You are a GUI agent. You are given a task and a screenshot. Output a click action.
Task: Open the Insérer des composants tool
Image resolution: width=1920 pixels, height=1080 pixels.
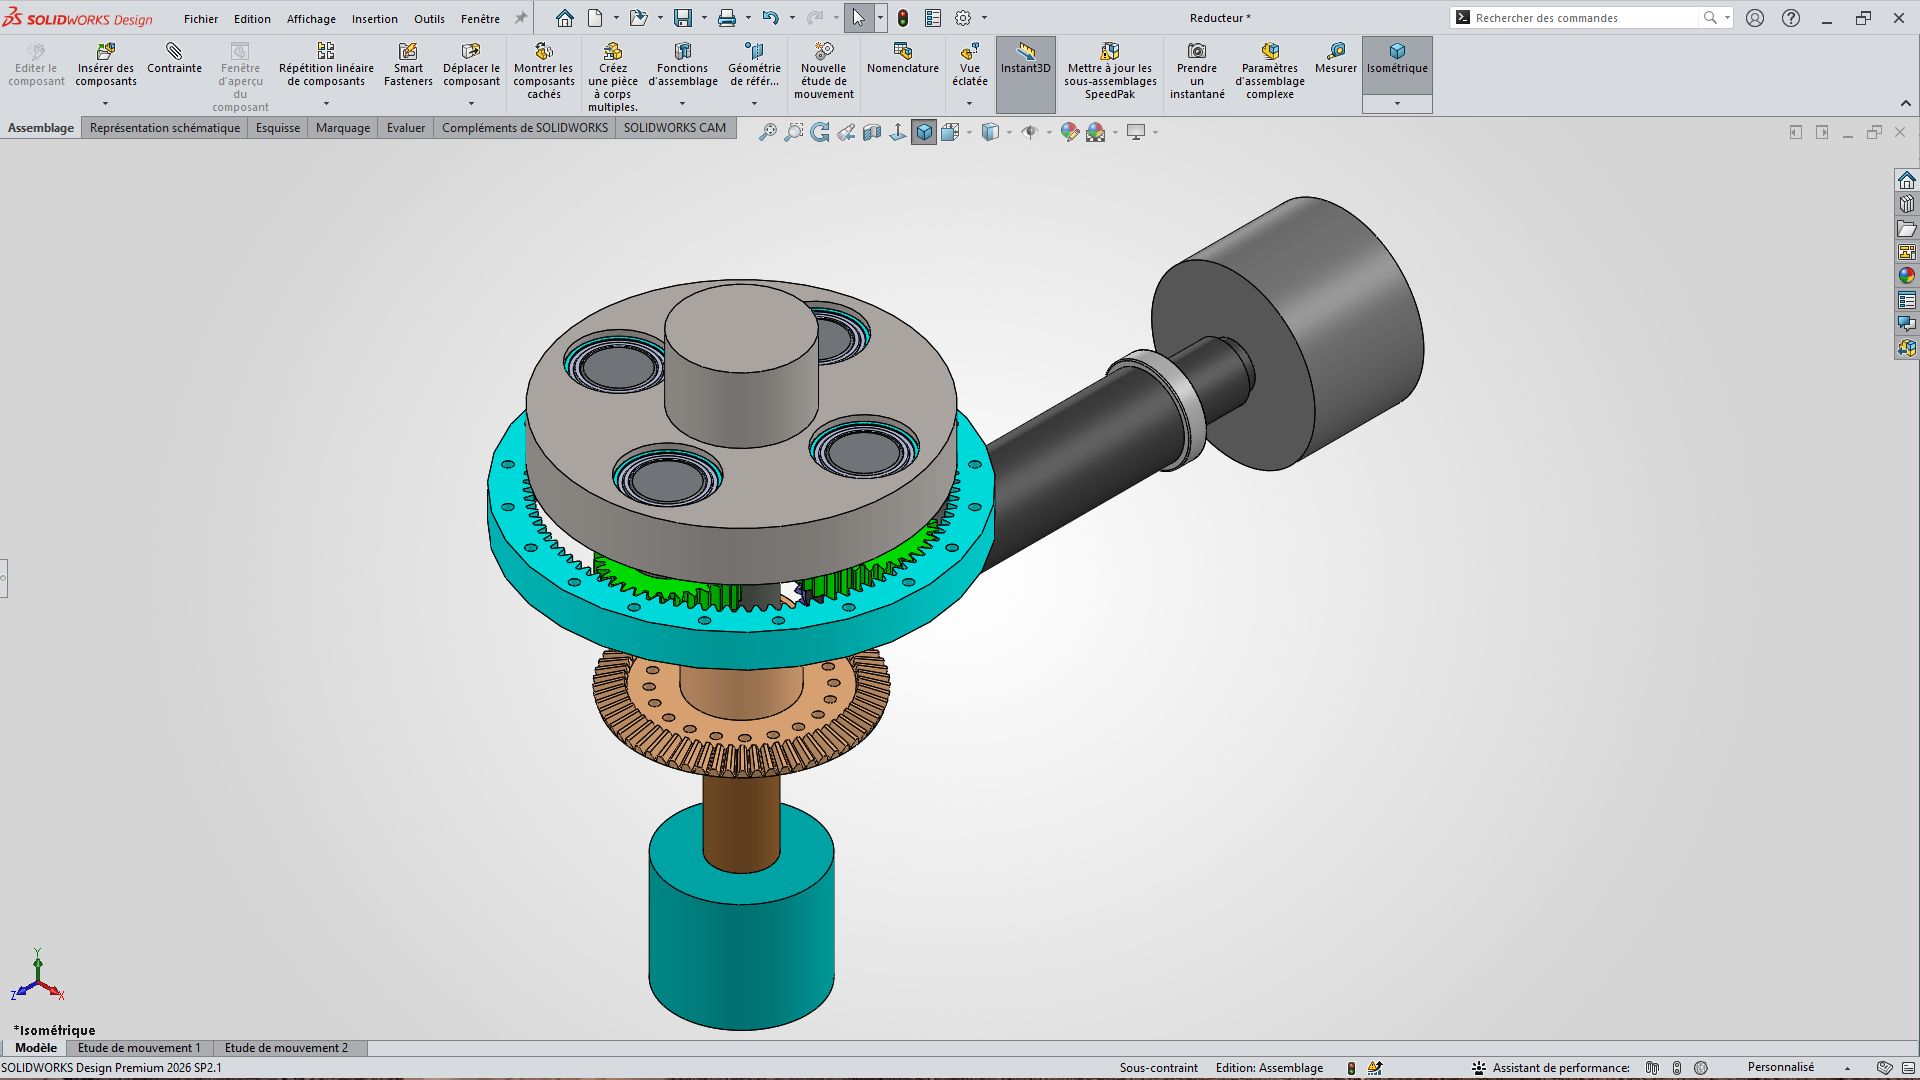(105, 66)
